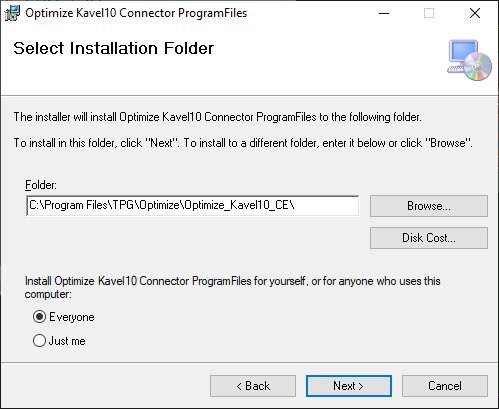Open the Disk Cost... dialog
The height and width of the screenshot is (409, 499).
click(x=429, y=238)
